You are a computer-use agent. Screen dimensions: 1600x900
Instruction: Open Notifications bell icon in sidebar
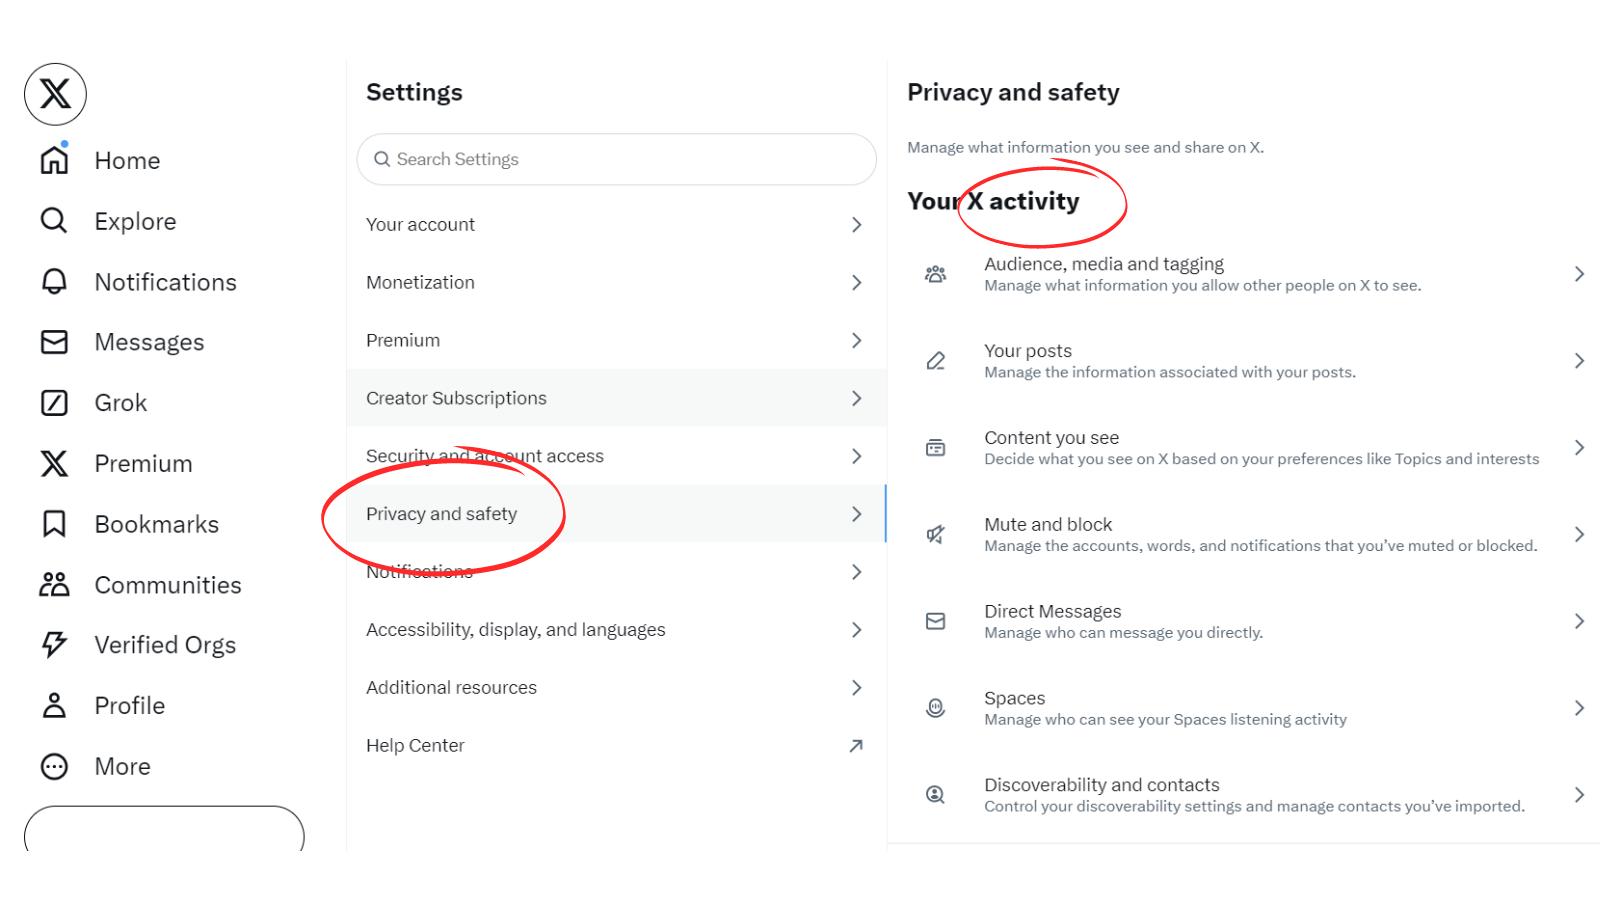54,282
